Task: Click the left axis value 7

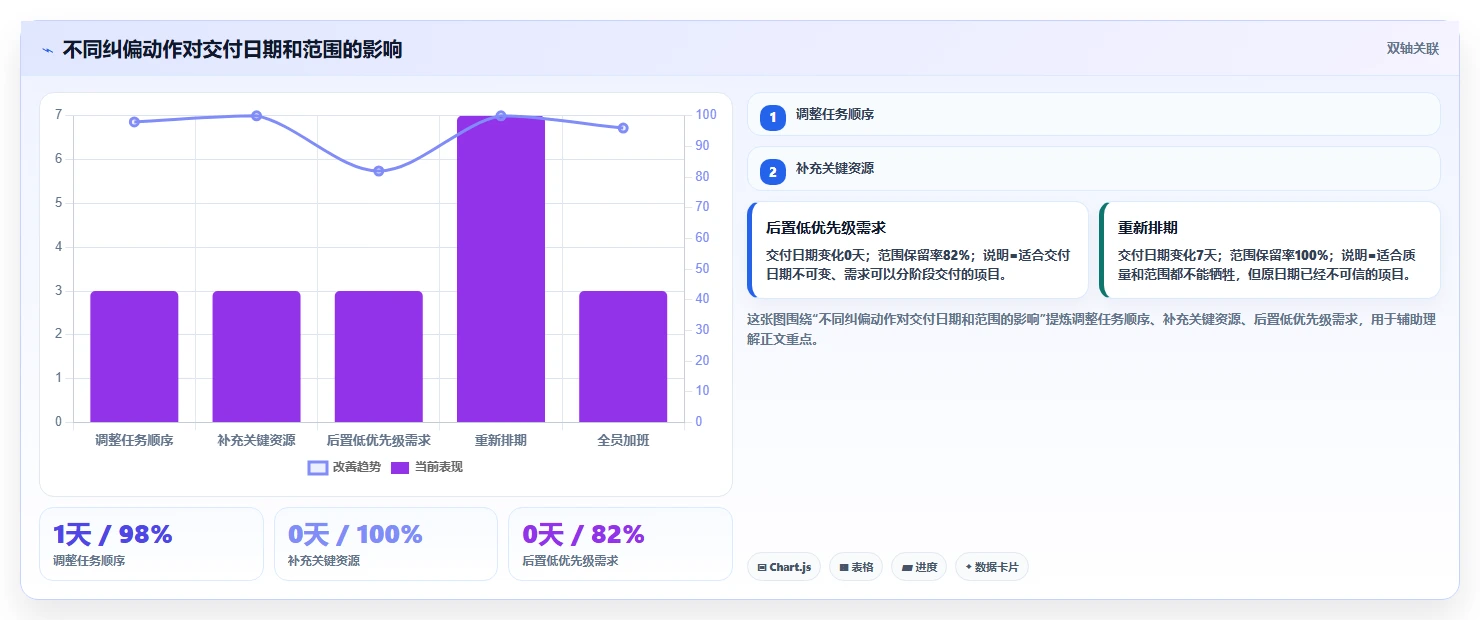Action: [x=59, y=115]
